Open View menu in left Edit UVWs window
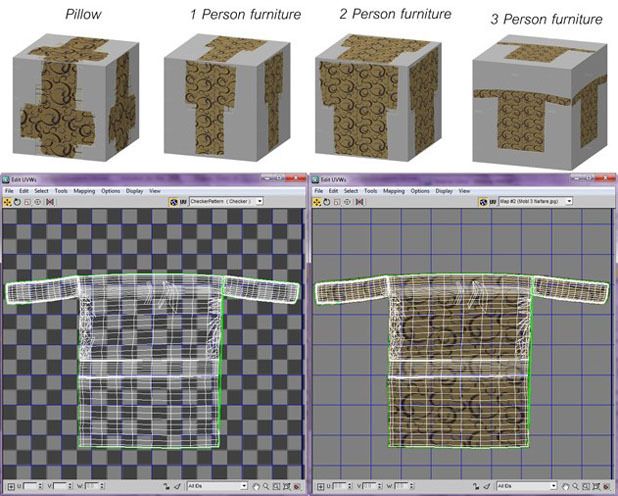This screenshot has height=496, width=618. point(154,191)
